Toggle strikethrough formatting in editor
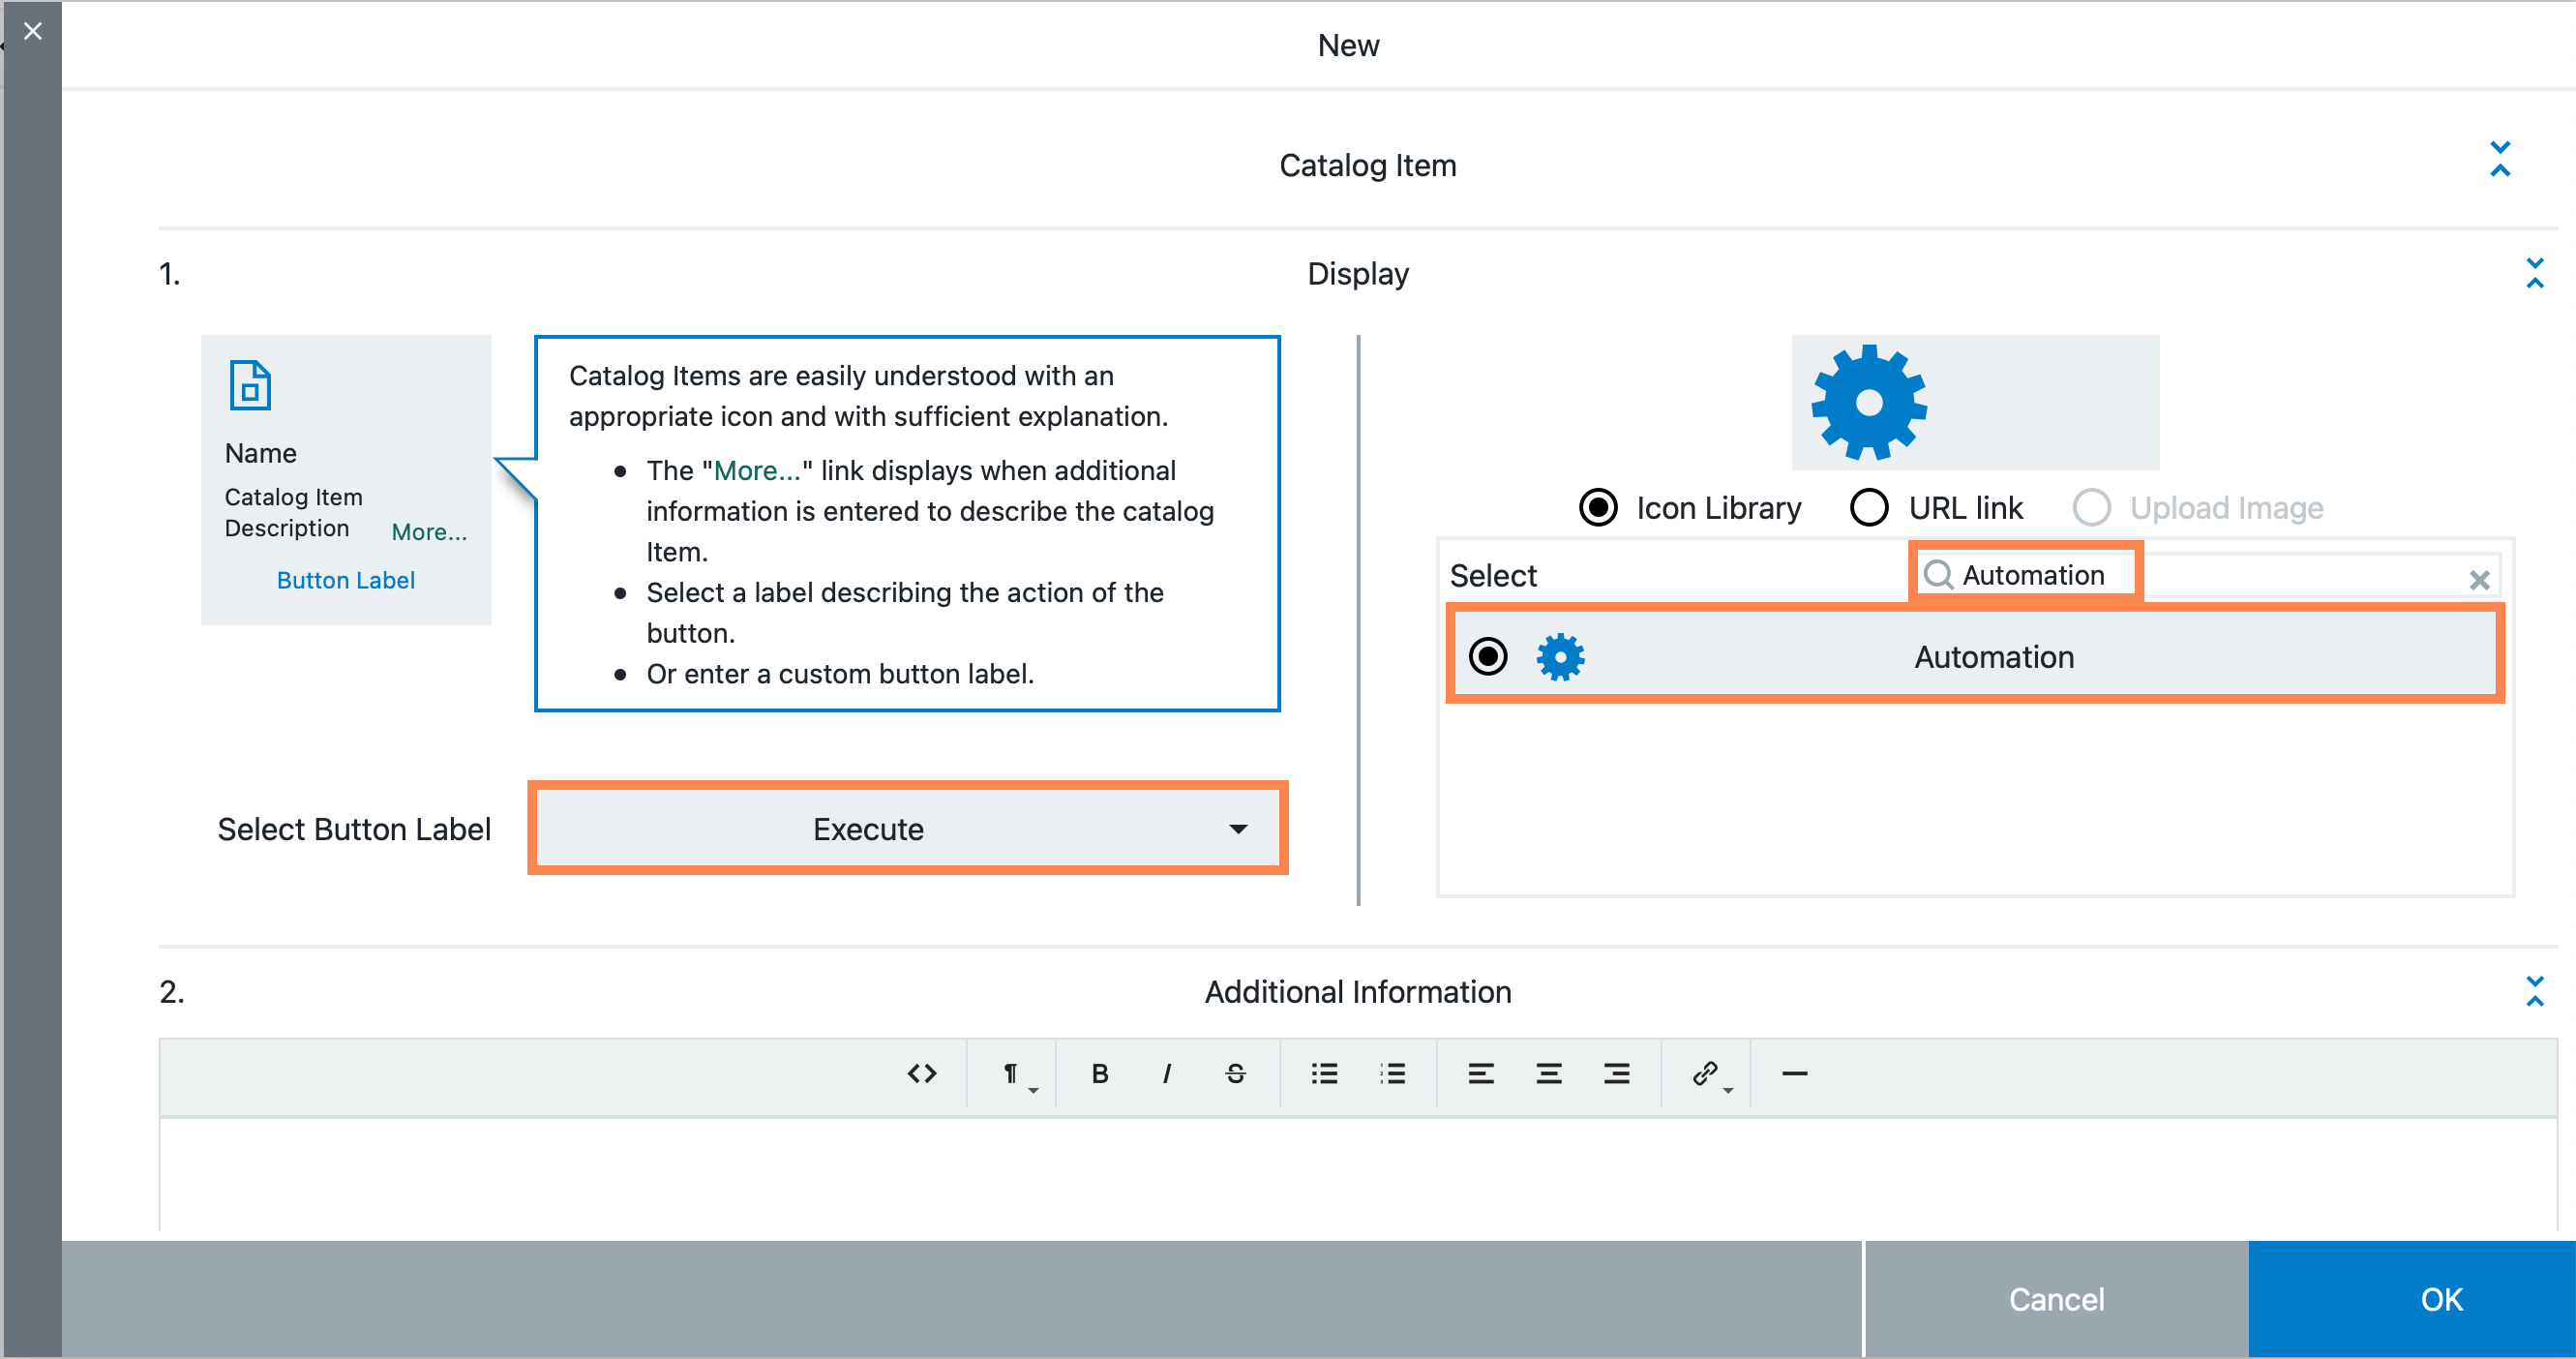The width and height of the screenshot is (2576, 1359). 1237,1072
